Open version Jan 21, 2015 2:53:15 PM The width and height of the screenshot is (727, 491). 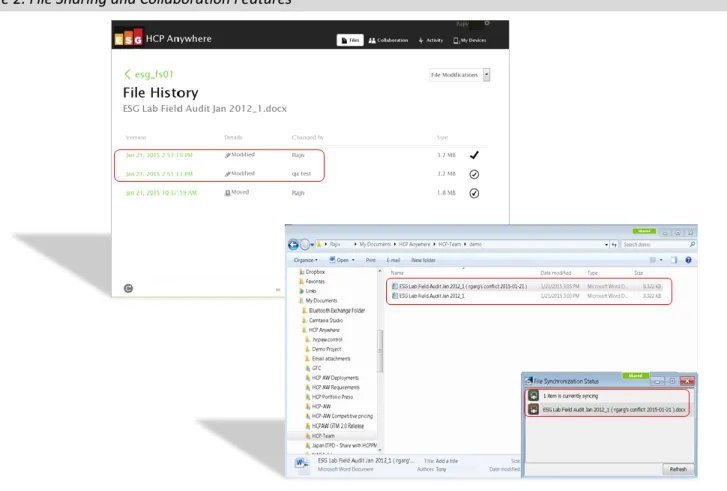(x=159, y=155)
